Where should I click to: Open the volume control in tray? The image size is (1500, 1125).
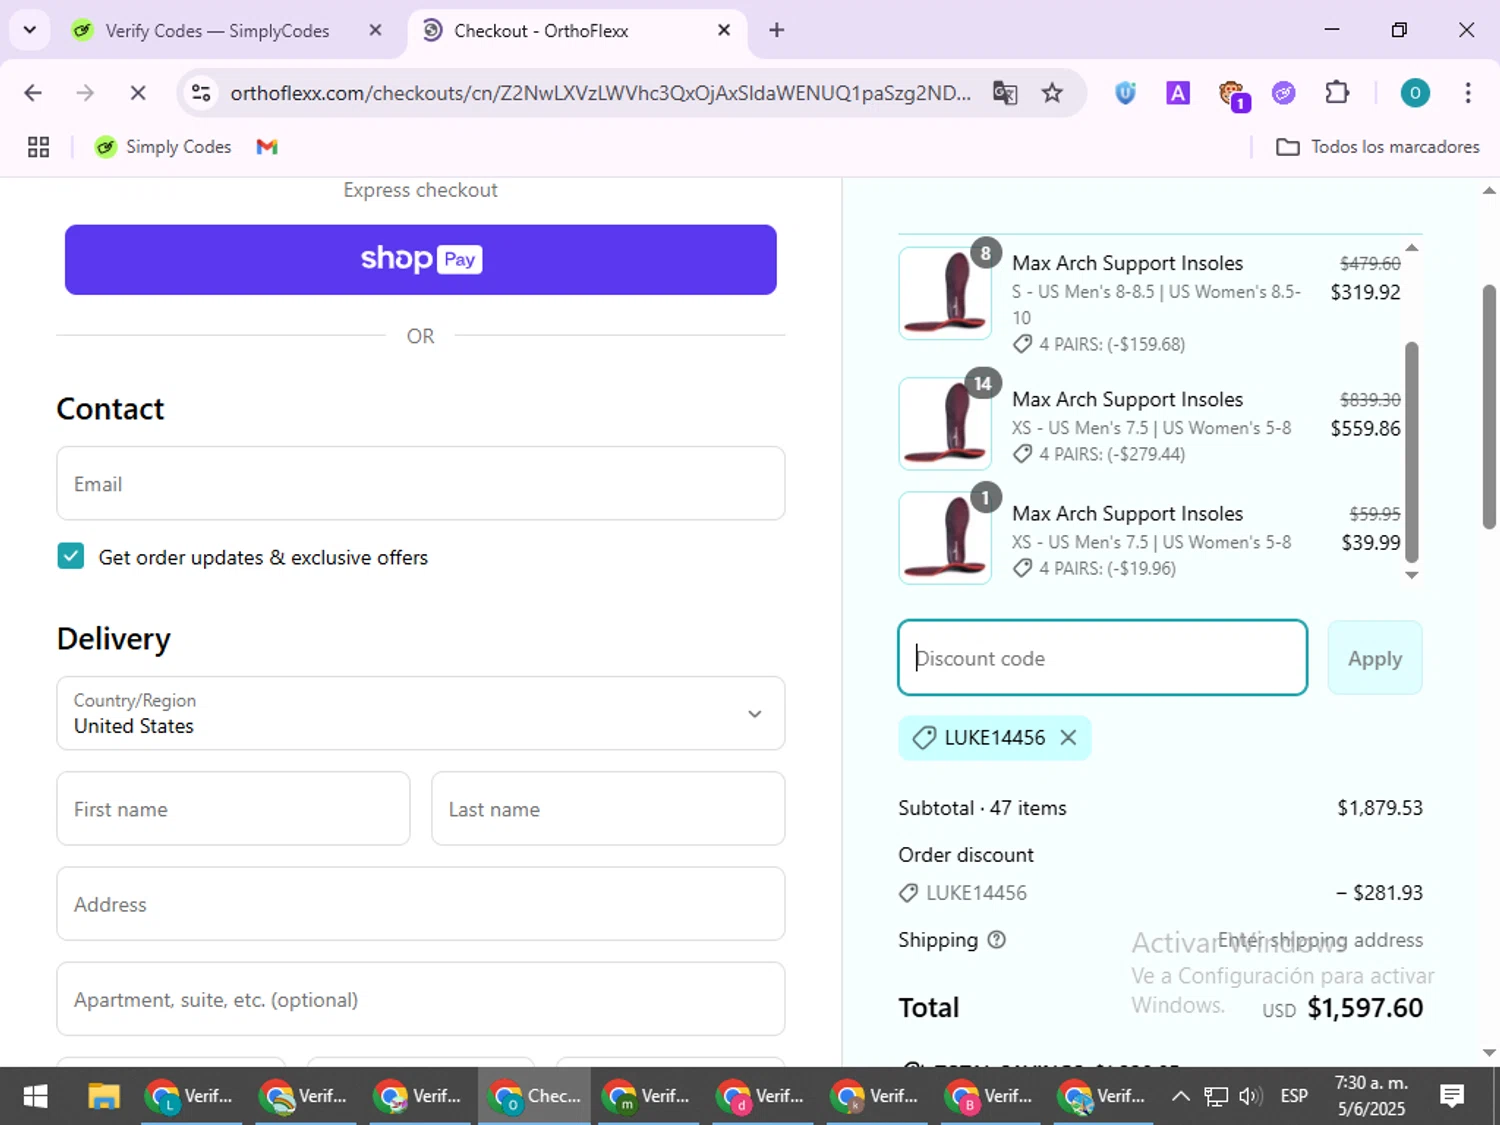[x=1250, y=1096]
